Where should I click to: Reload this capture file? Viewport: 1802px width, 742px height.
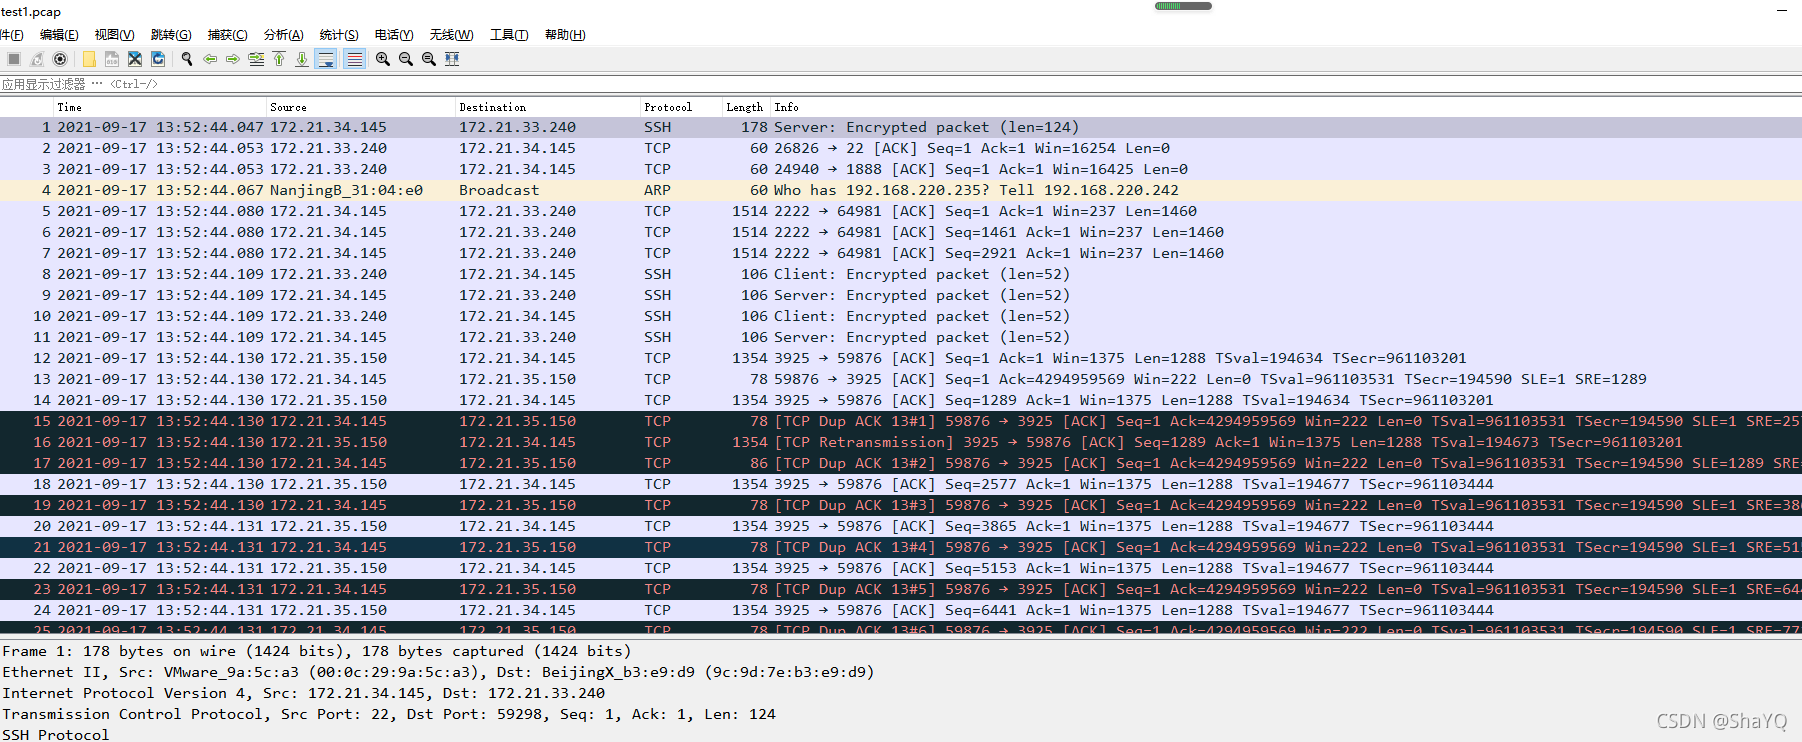[158, 59]
